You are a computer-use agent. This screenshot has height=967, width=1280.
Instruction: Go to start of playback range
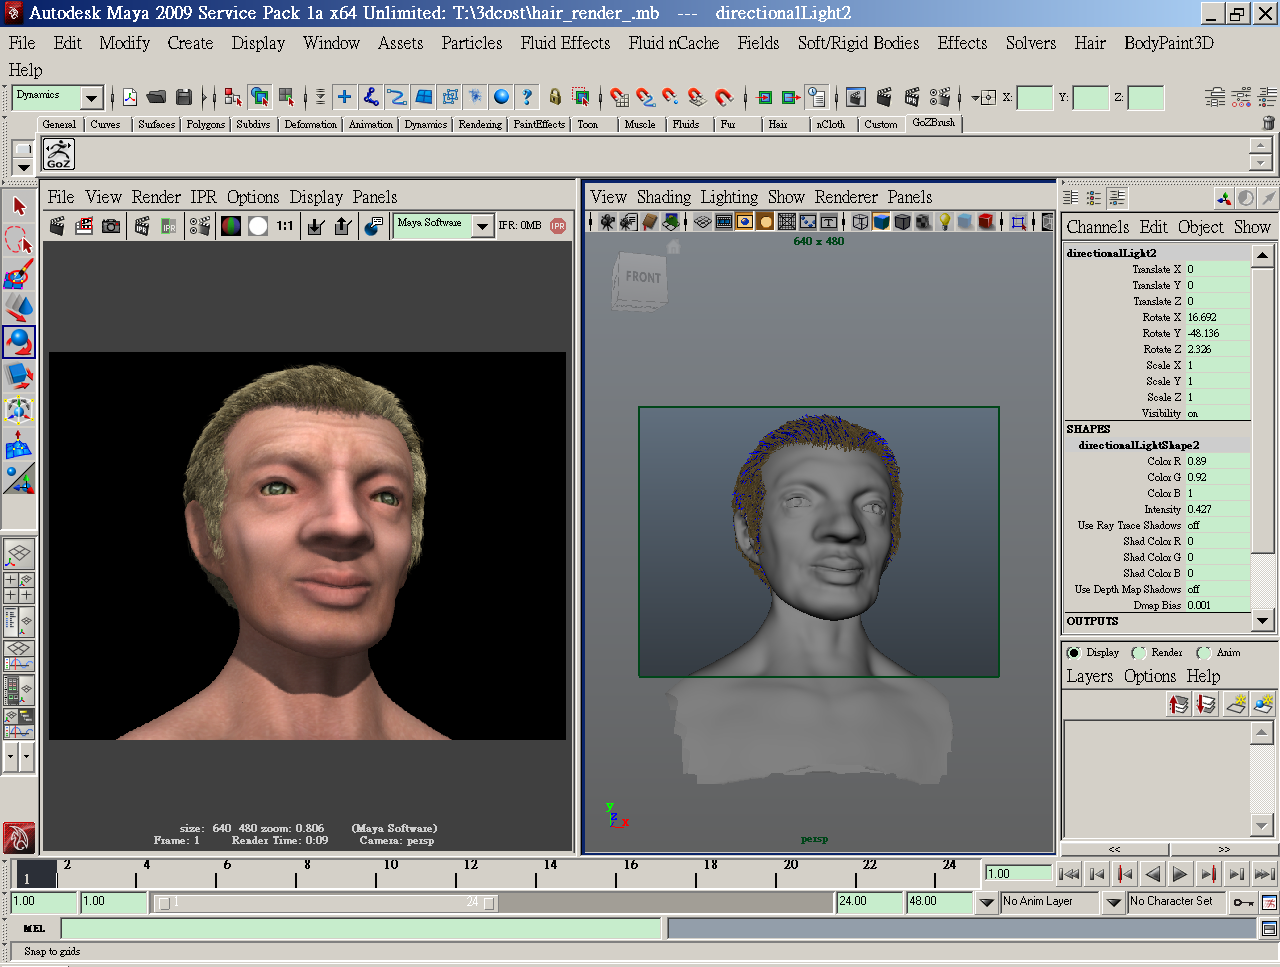pos(1068,874)
